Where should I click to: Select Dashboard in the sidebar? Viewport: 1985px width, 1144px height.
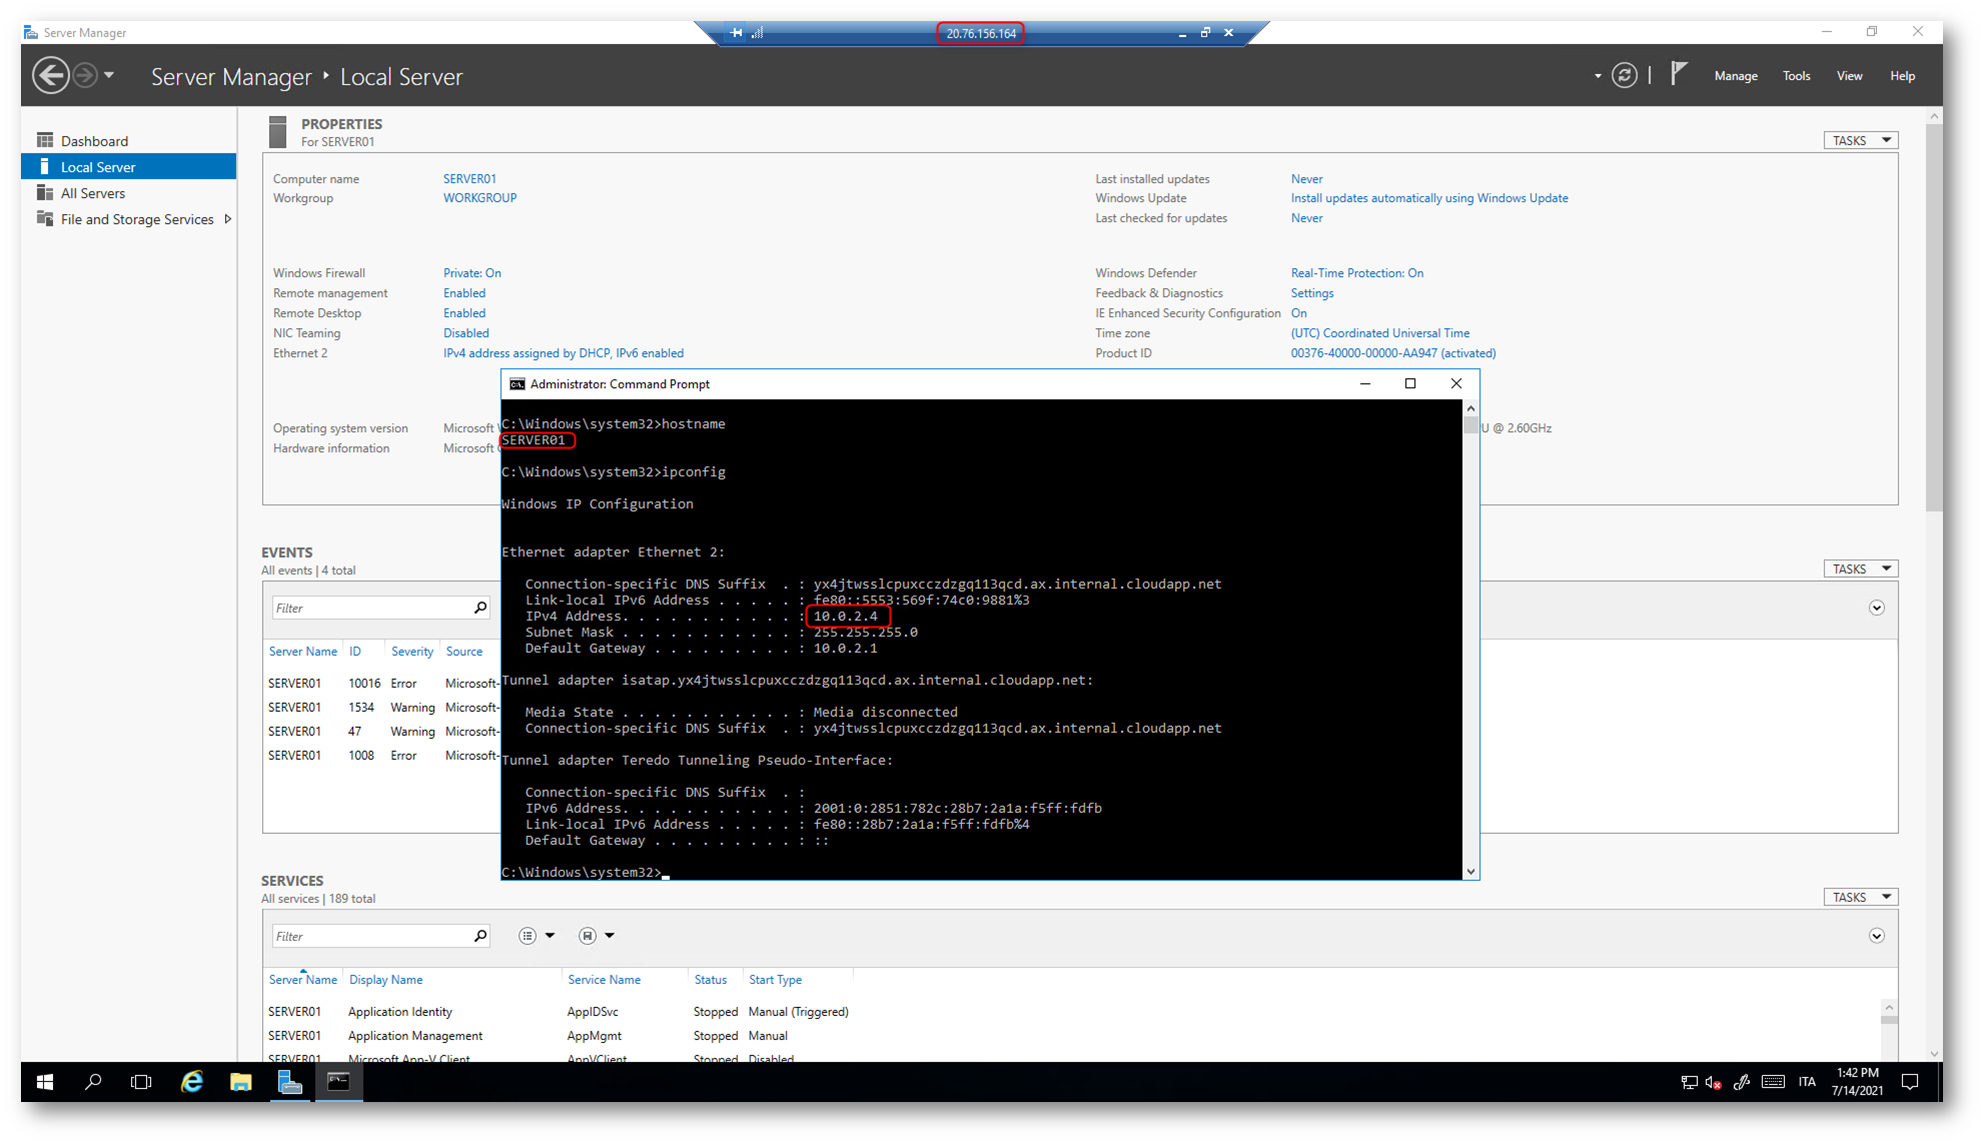click(x=128, y=141)
